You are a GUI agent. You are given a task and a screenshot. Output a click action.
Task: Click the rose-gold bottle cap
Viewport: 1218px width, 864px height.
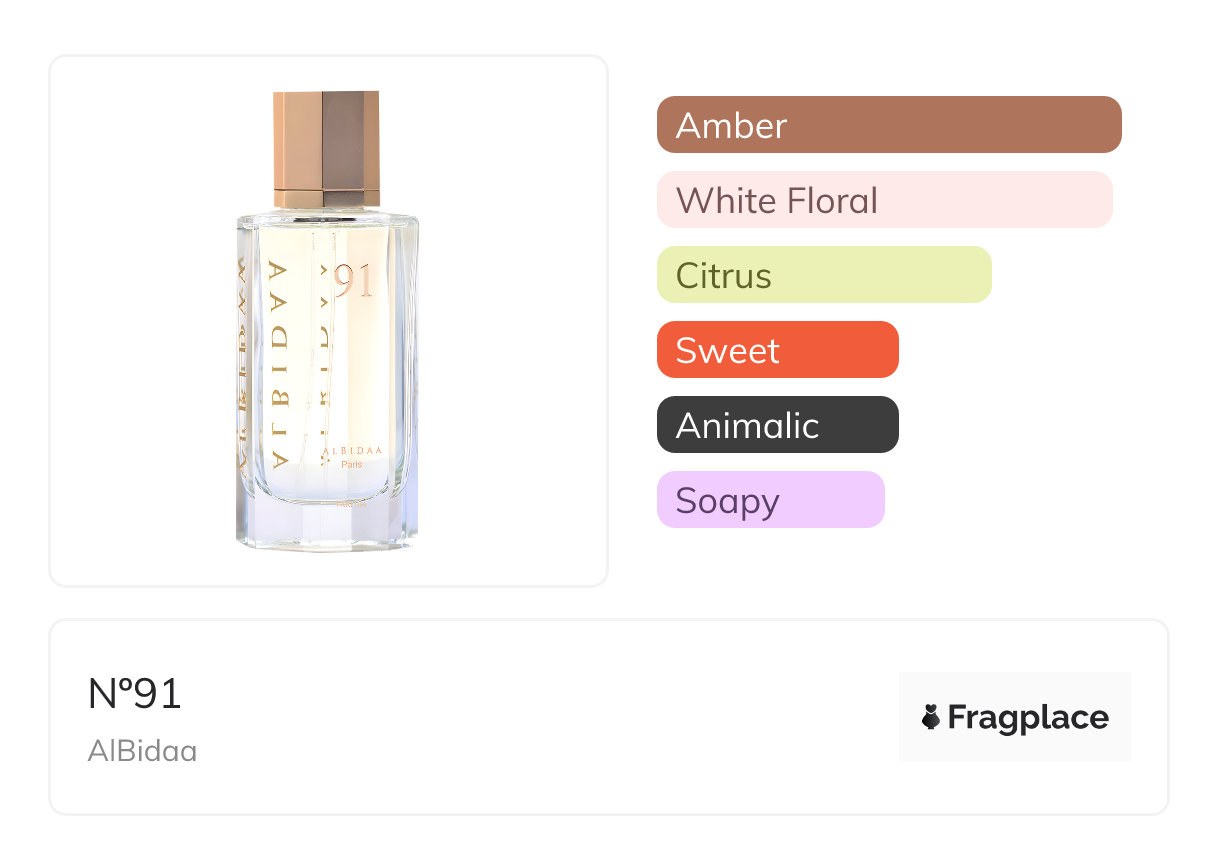pos(326,150)
